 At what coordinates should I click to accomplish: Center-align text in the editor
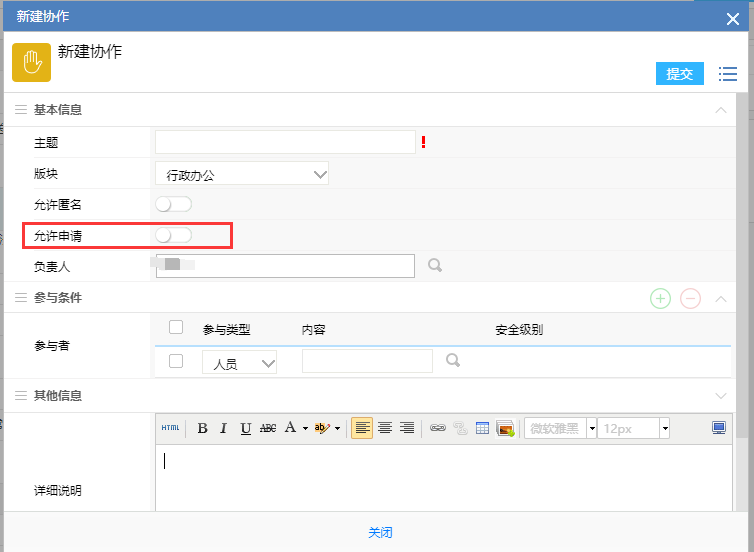click(x=384, y=428)
